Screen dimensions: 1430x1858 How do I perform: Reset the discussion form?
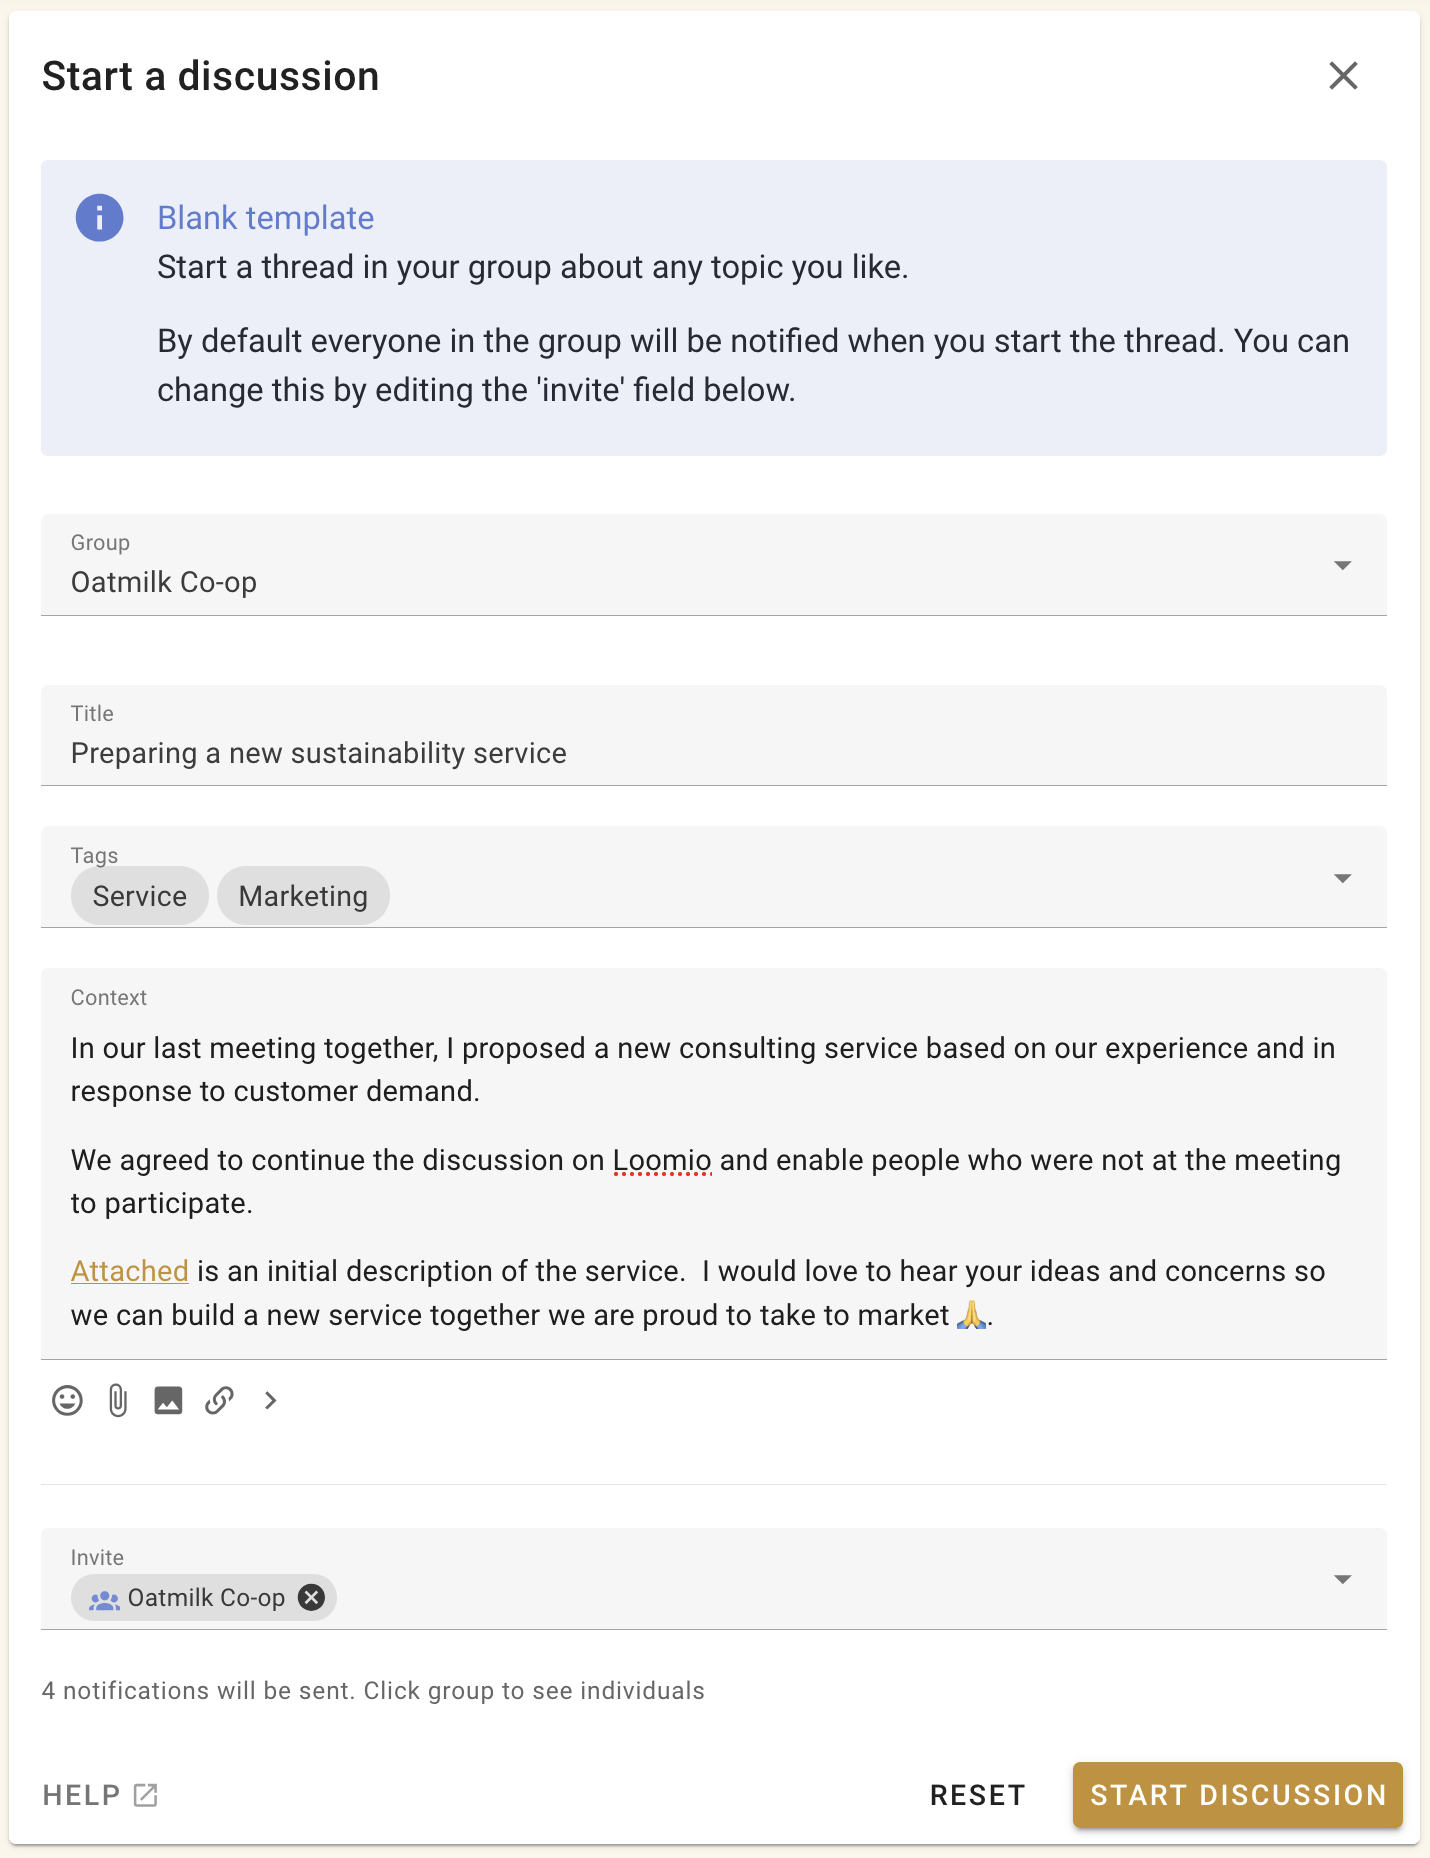coord(977,1795)
